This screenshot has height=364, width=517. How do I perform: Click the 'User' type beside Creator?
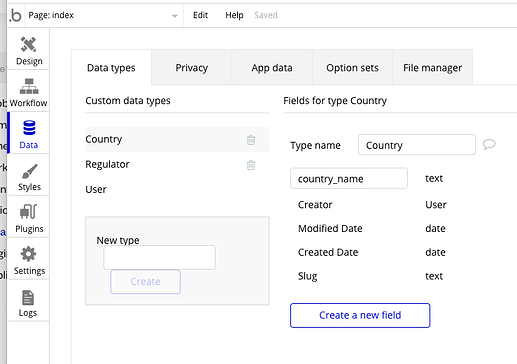(x=436, y=205)
